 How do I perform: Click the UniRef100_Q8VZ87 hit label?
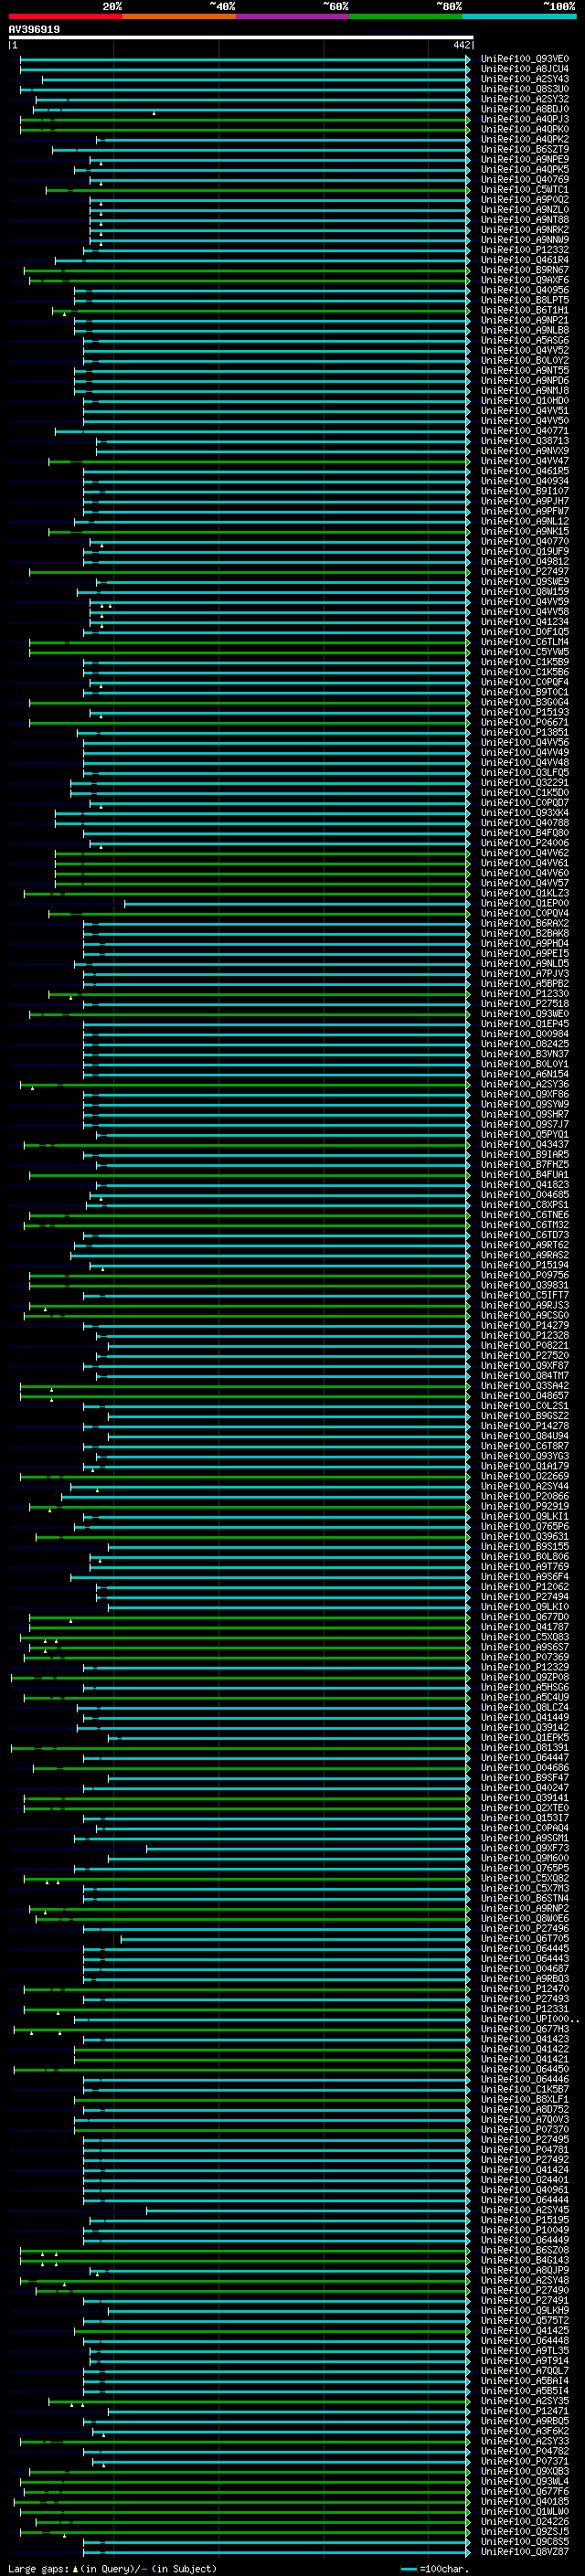pyautogui.click(x=524, y=2552)
